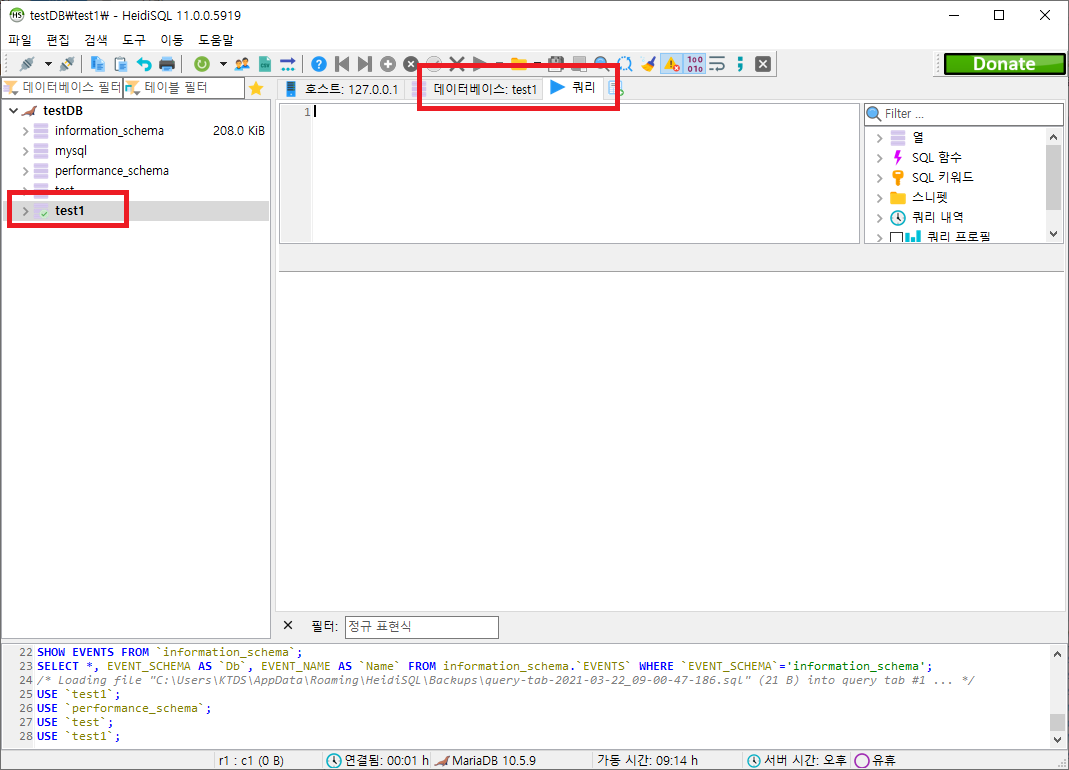Expand the information_schema database node
Image resolution: width=1069 pixels, height=770 pixels.
(25, 131)
